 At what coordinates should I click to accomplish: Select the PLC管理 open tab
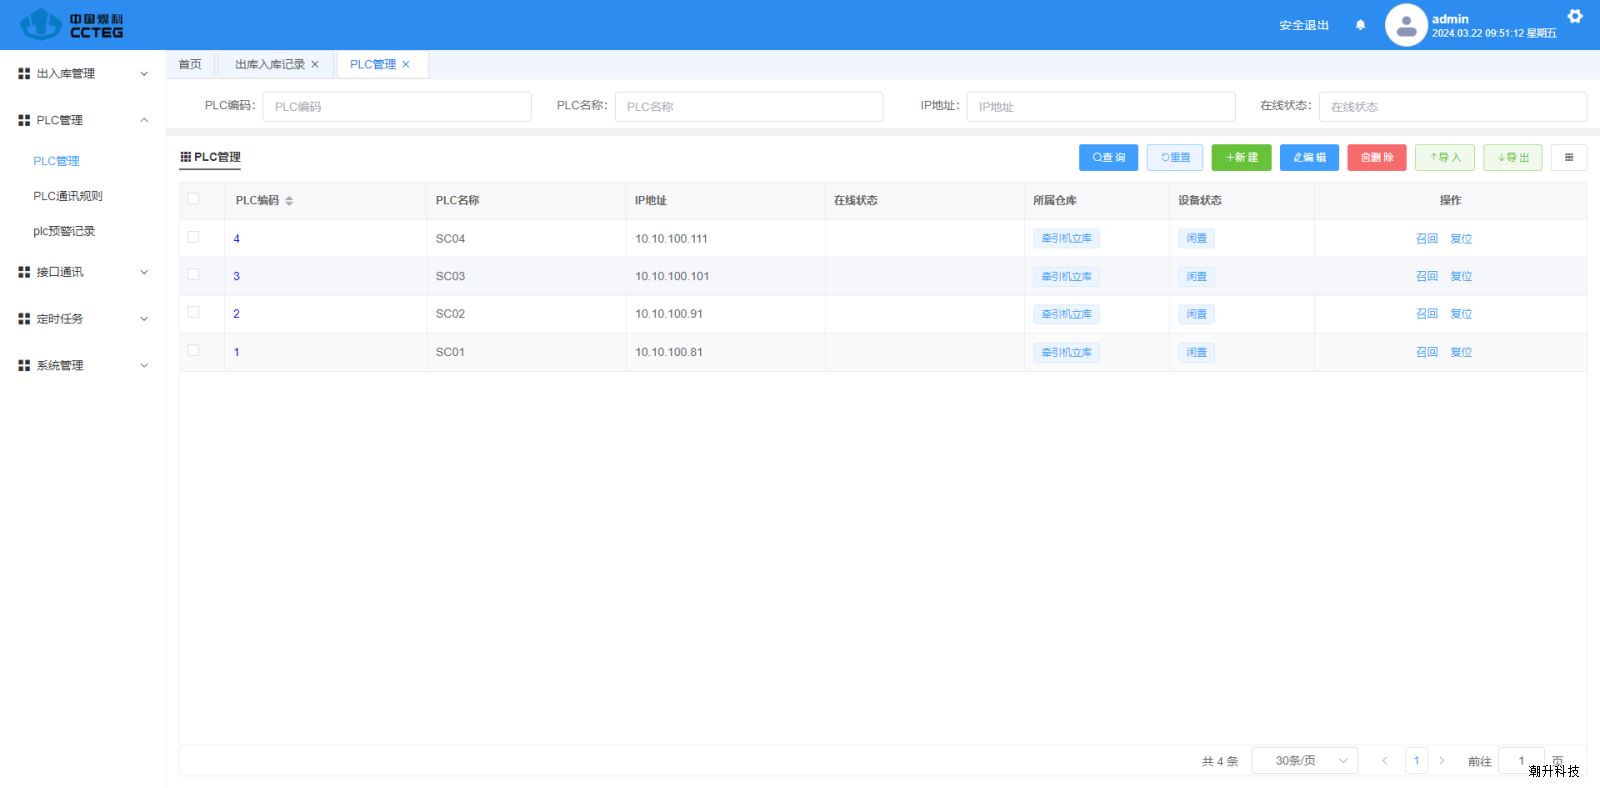click(x=381, y=64)
